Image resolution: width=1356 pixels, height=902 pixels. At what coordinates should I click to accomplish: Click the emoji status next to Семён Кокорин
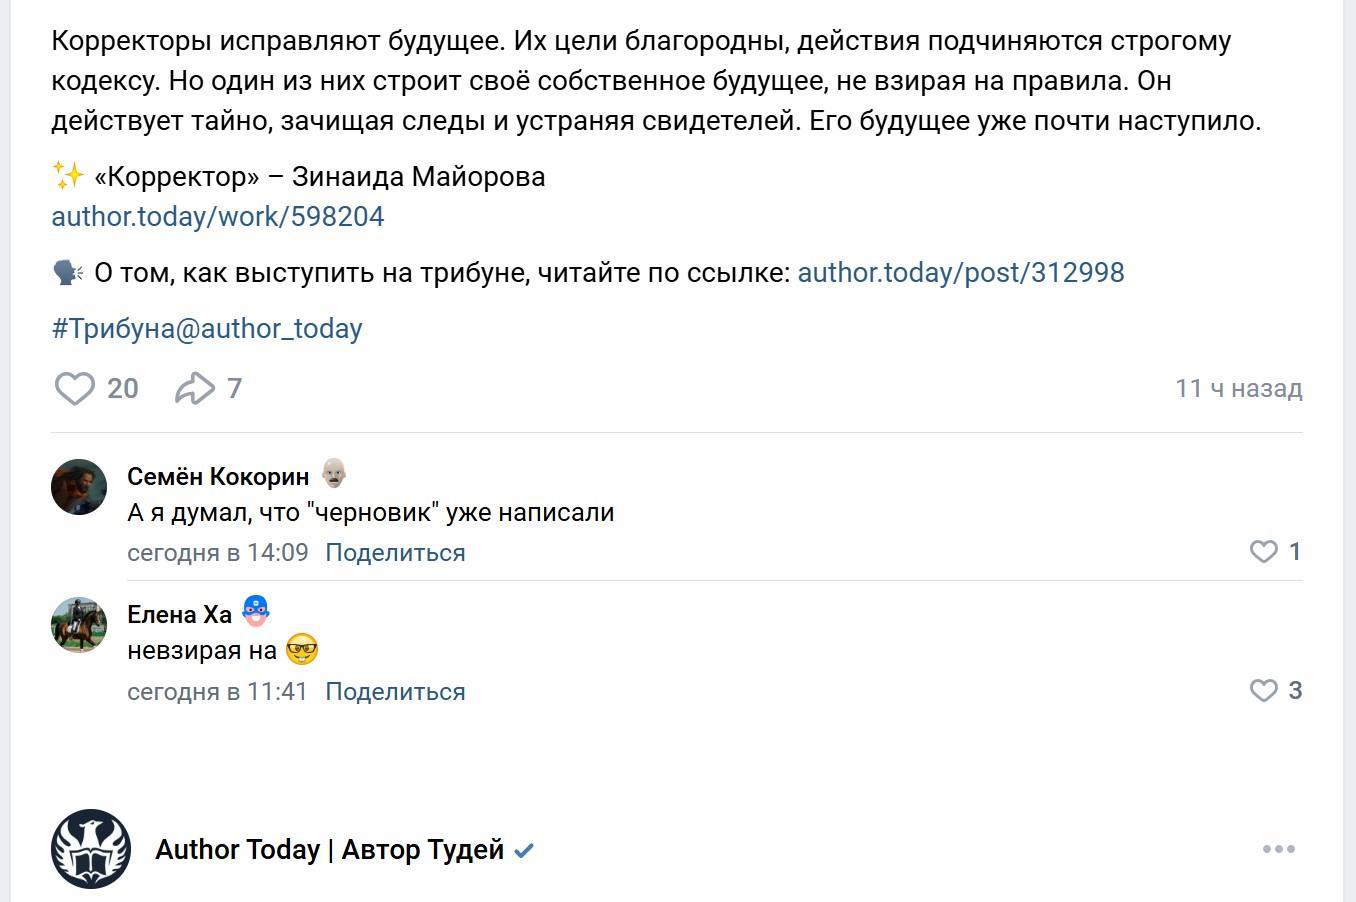(x=334, y=473)
